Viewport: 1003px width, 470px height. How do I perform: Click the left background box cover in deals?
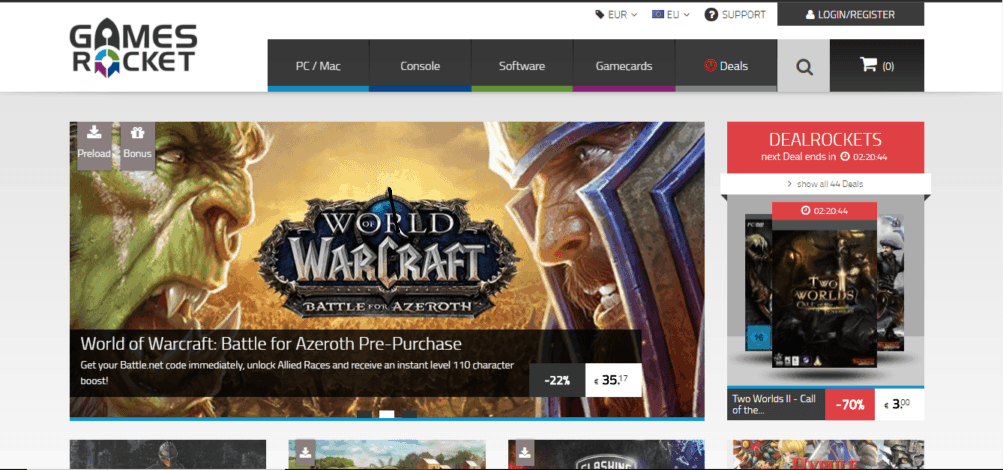759,283
